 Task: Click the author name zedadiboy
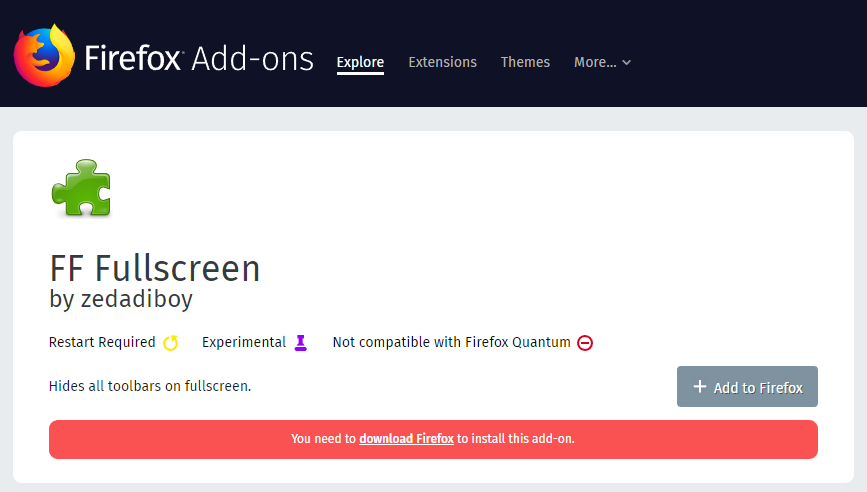[x=137, y=299]
